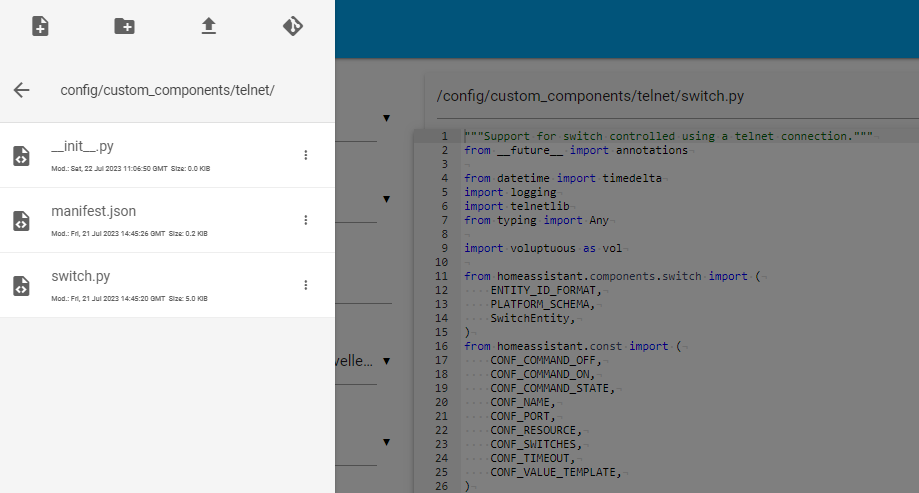Expand the bottommost dropdown arrow behind the sidebar
The image size is (919, 493).
point(386,442)
